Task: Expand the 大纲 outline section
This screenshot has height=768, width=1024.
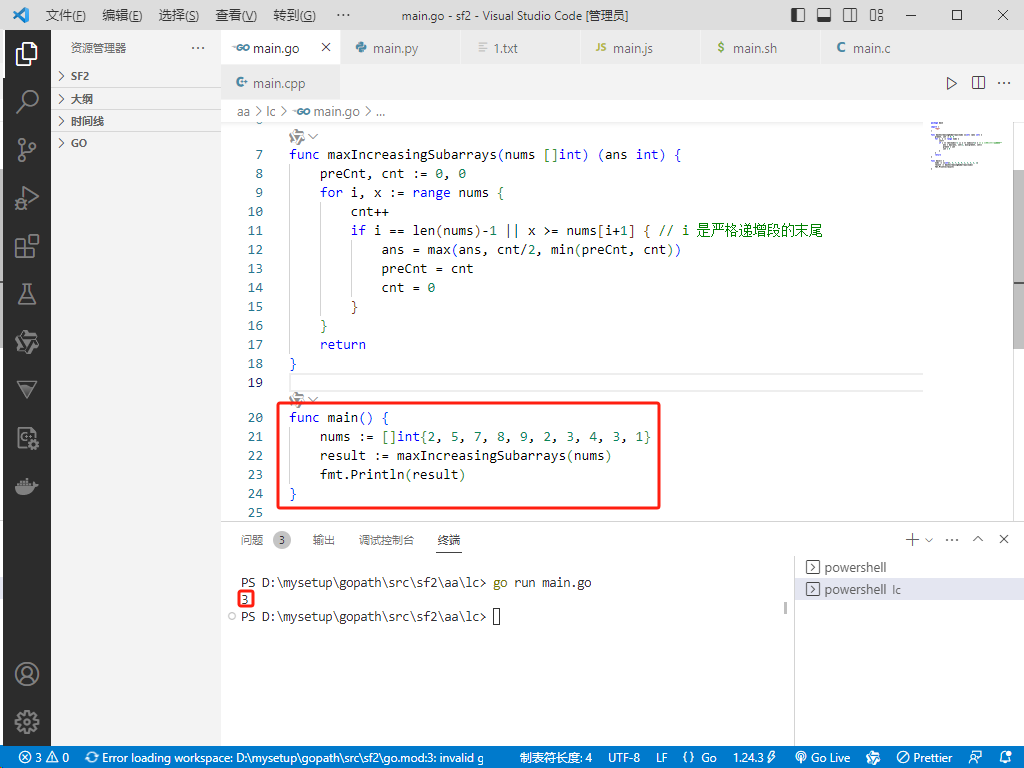Action: (x=136, y=99)
